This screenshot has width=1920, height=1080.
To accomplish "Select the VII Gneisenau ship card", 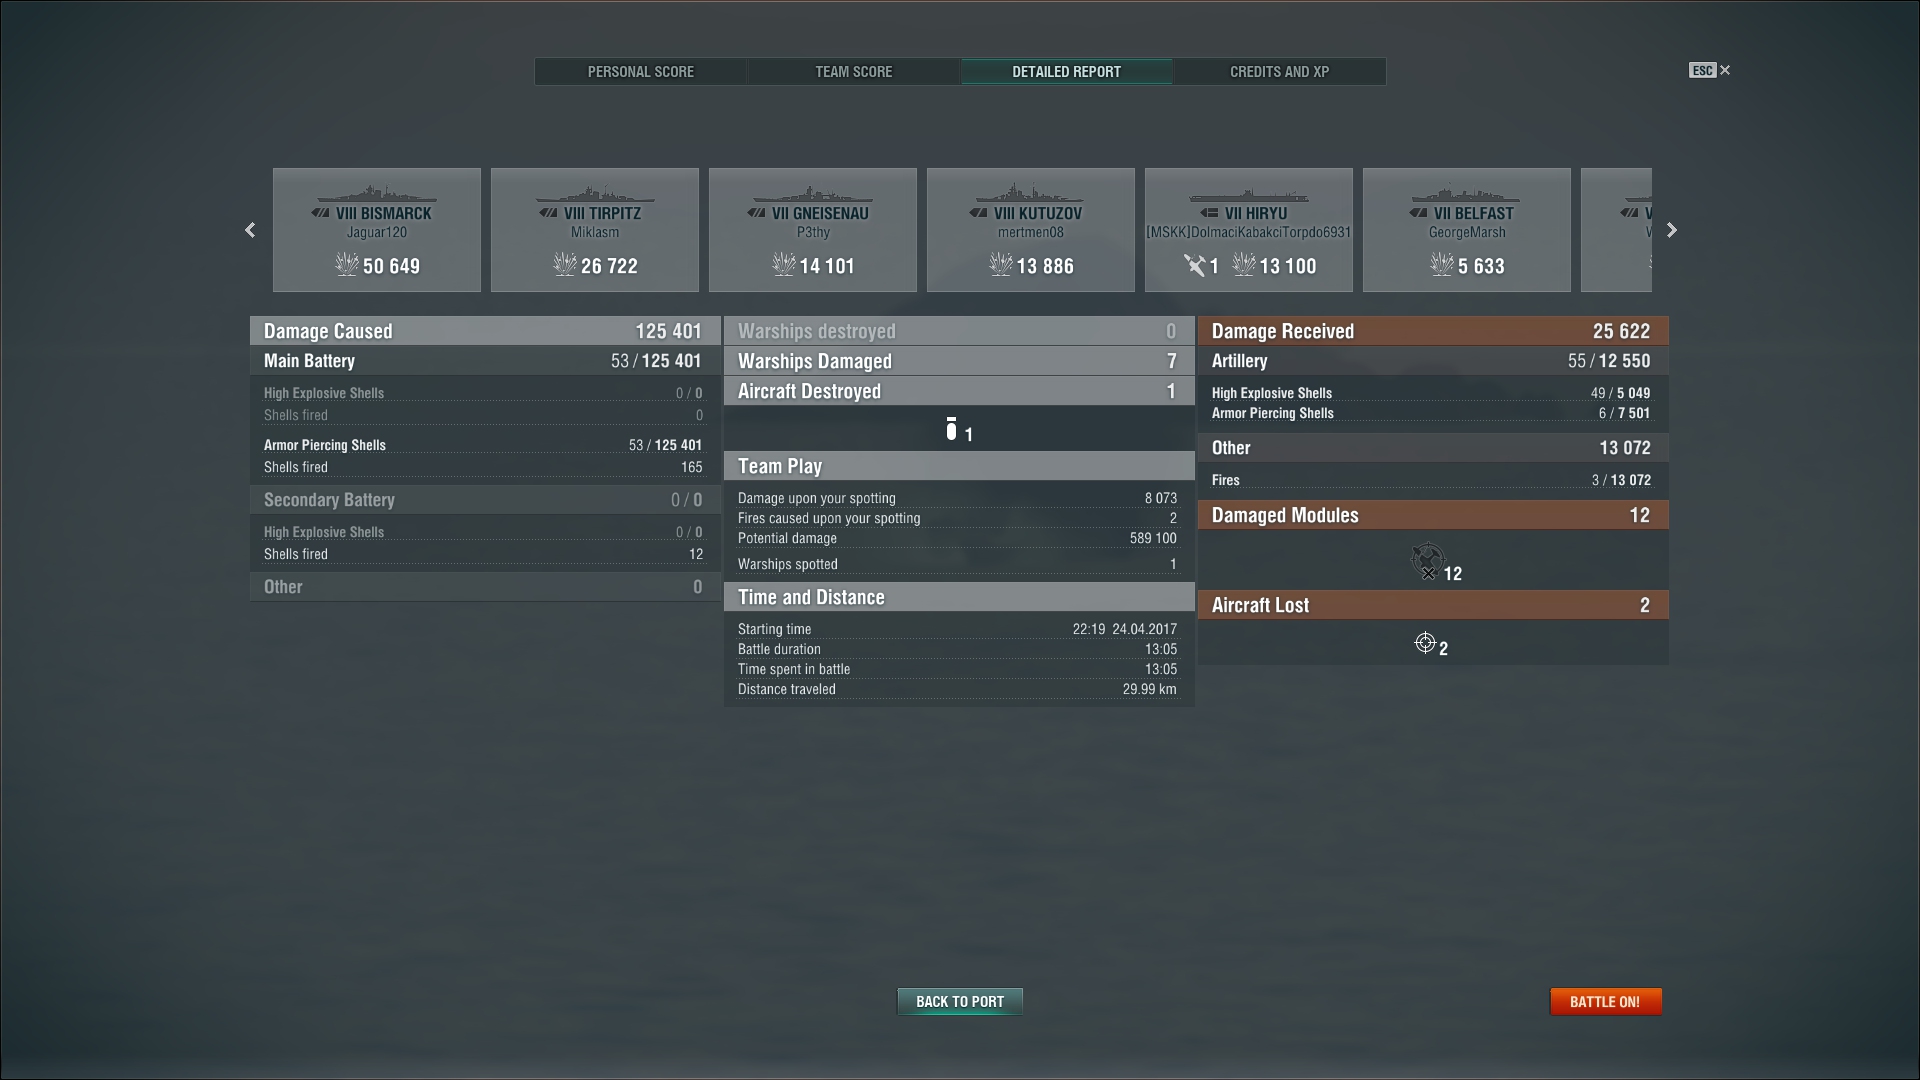I will pos(812,230).
